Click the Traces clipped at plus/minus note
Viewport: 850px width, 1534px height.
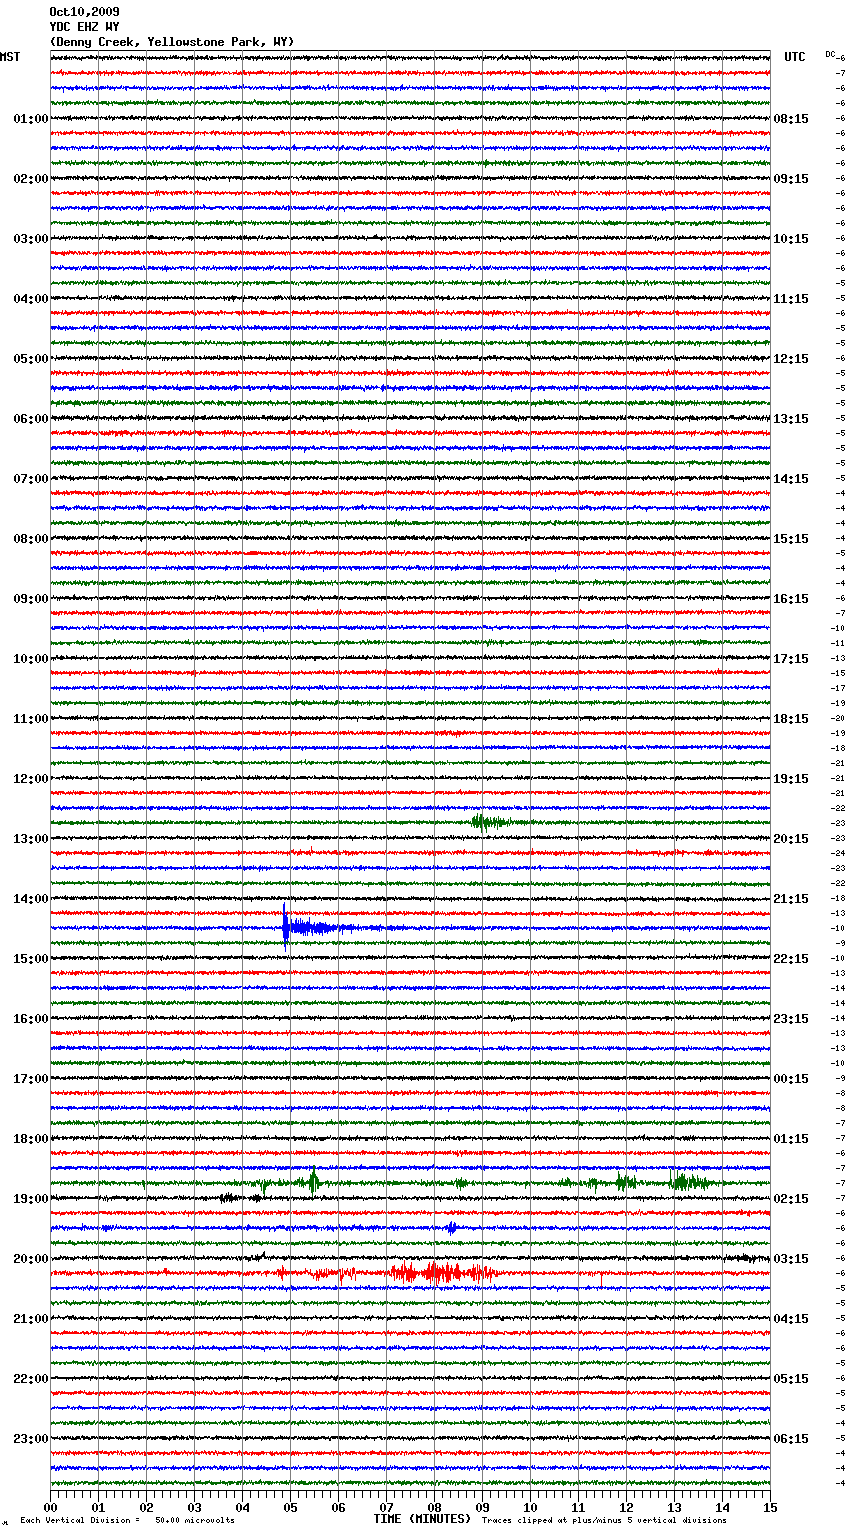(x=604, y=1520)
